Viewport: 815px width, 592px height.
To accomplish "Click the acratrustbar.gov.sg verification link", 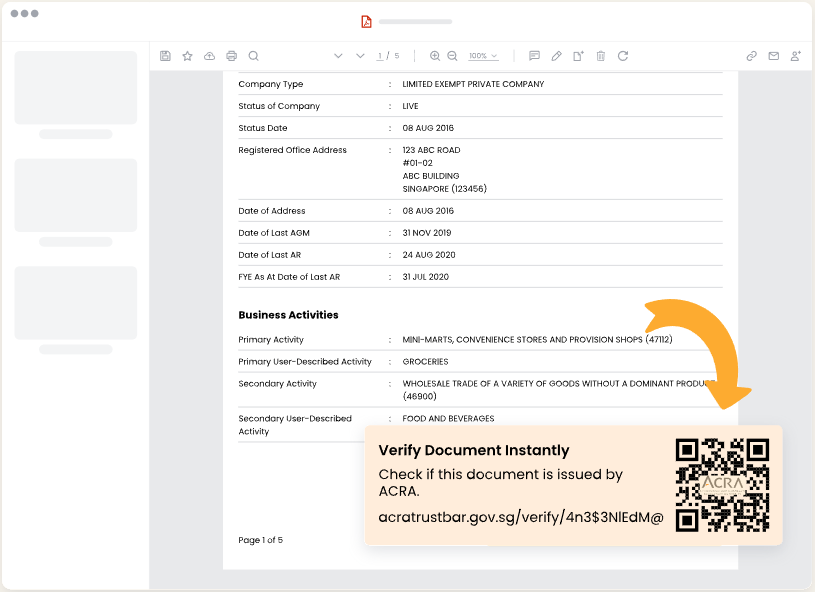I will coord(520,518).
